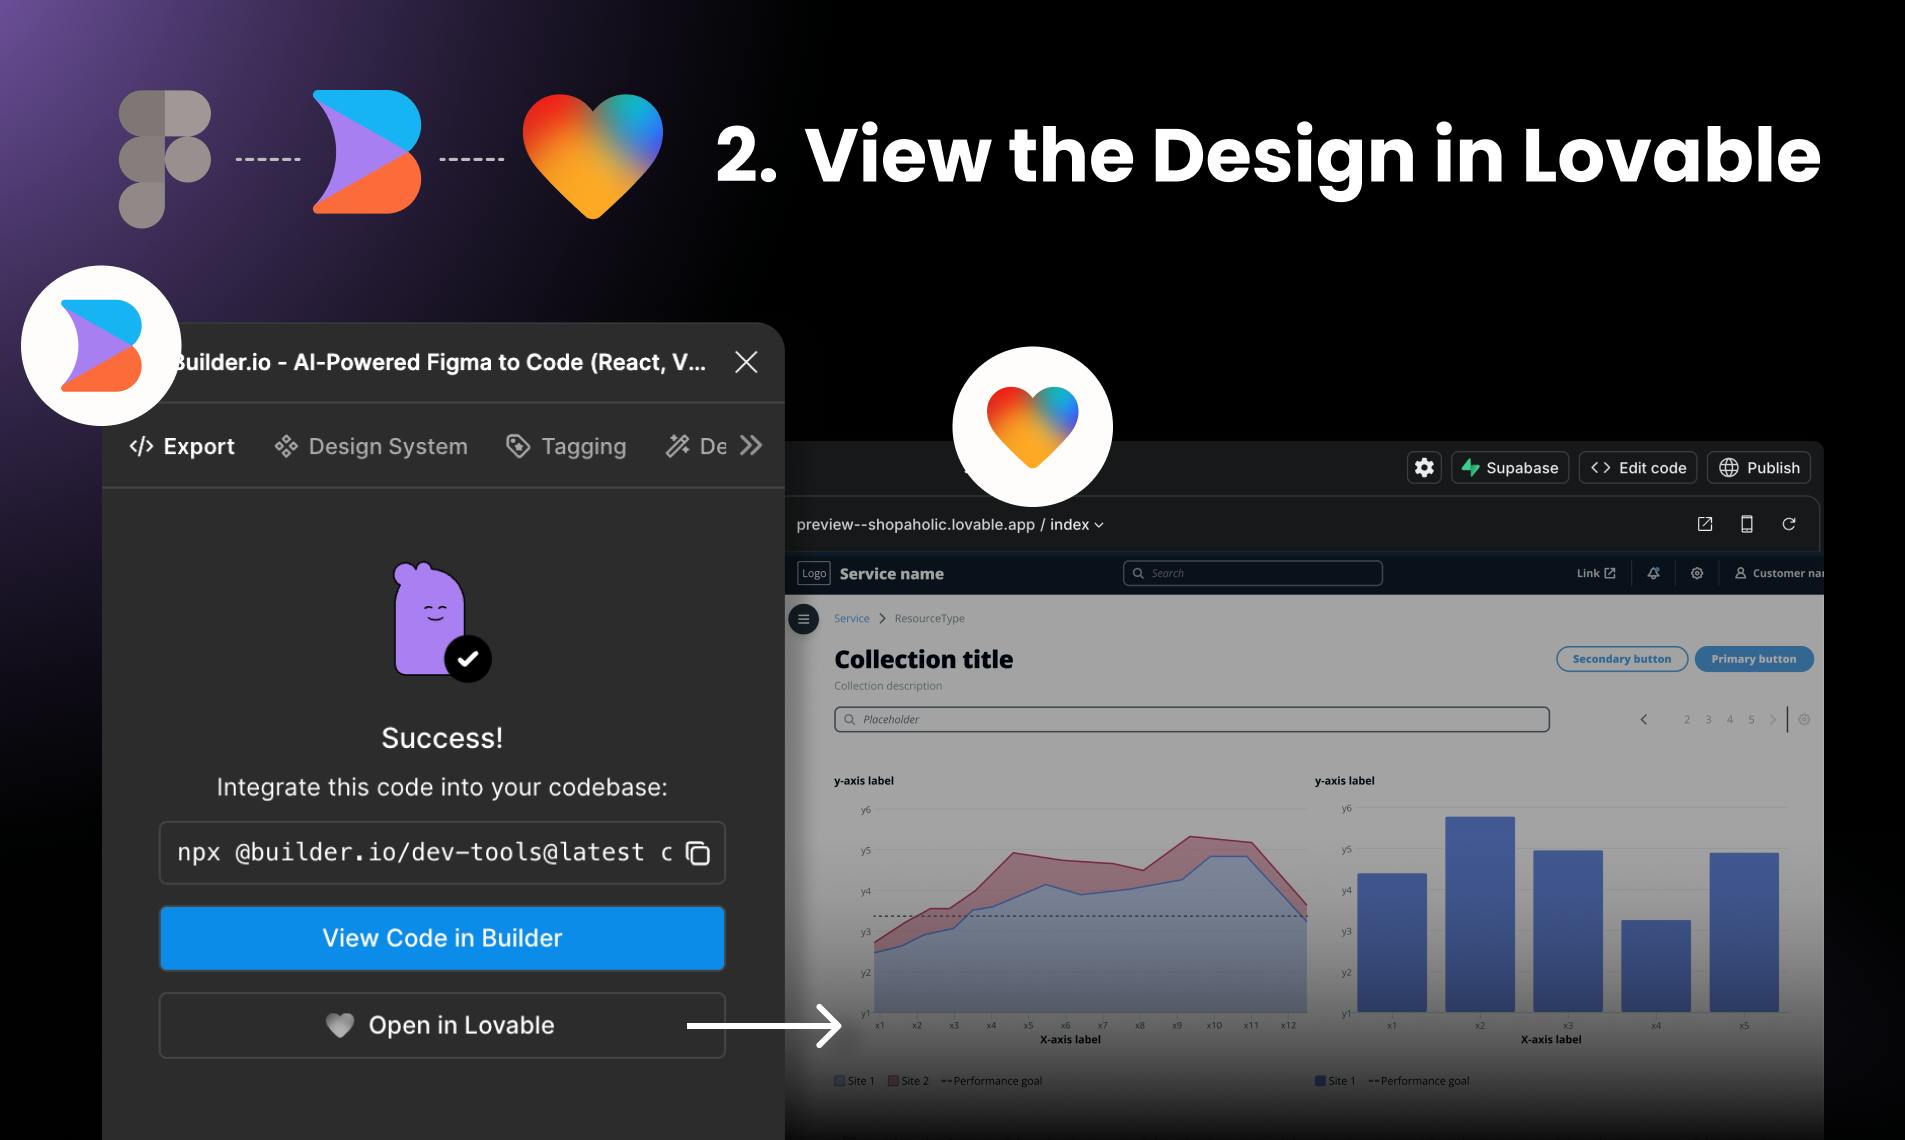Open notifications bell in preview header

click(1654, 573)
